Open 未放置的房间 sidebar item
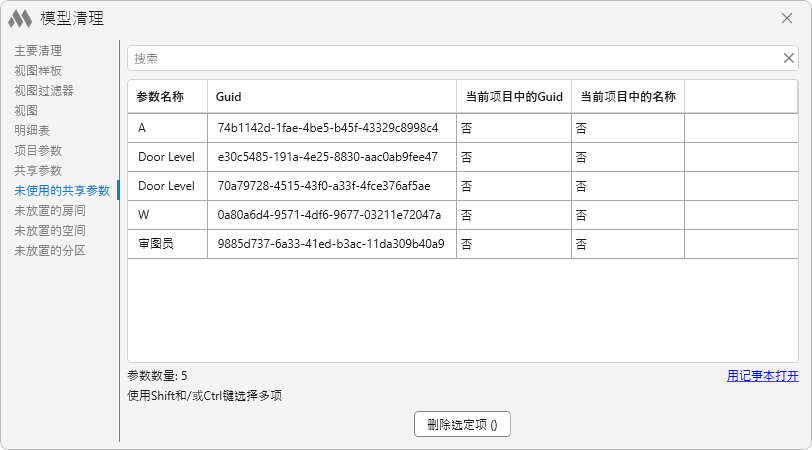The width and height of the screenshot is (812, 450). (x=50, y=210)
